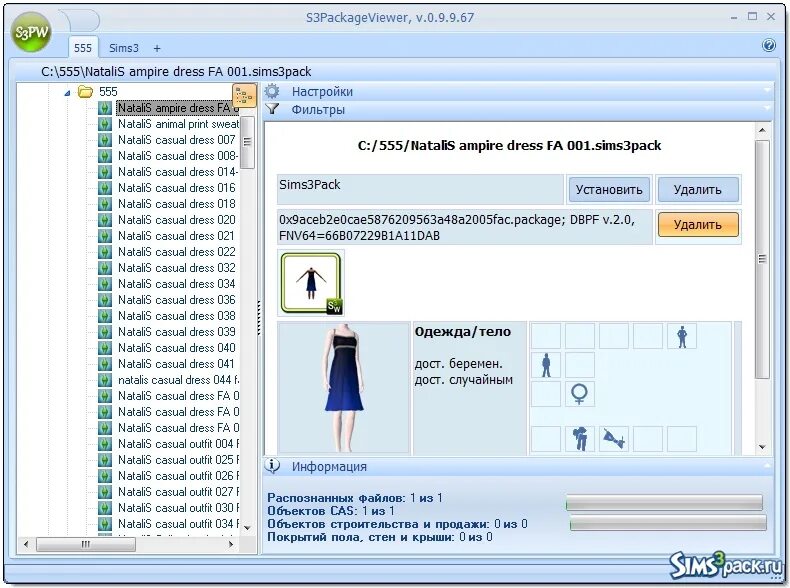Click the S3PW application logo
This screenshot has height=588, width=790.
[x=31, y=33]
